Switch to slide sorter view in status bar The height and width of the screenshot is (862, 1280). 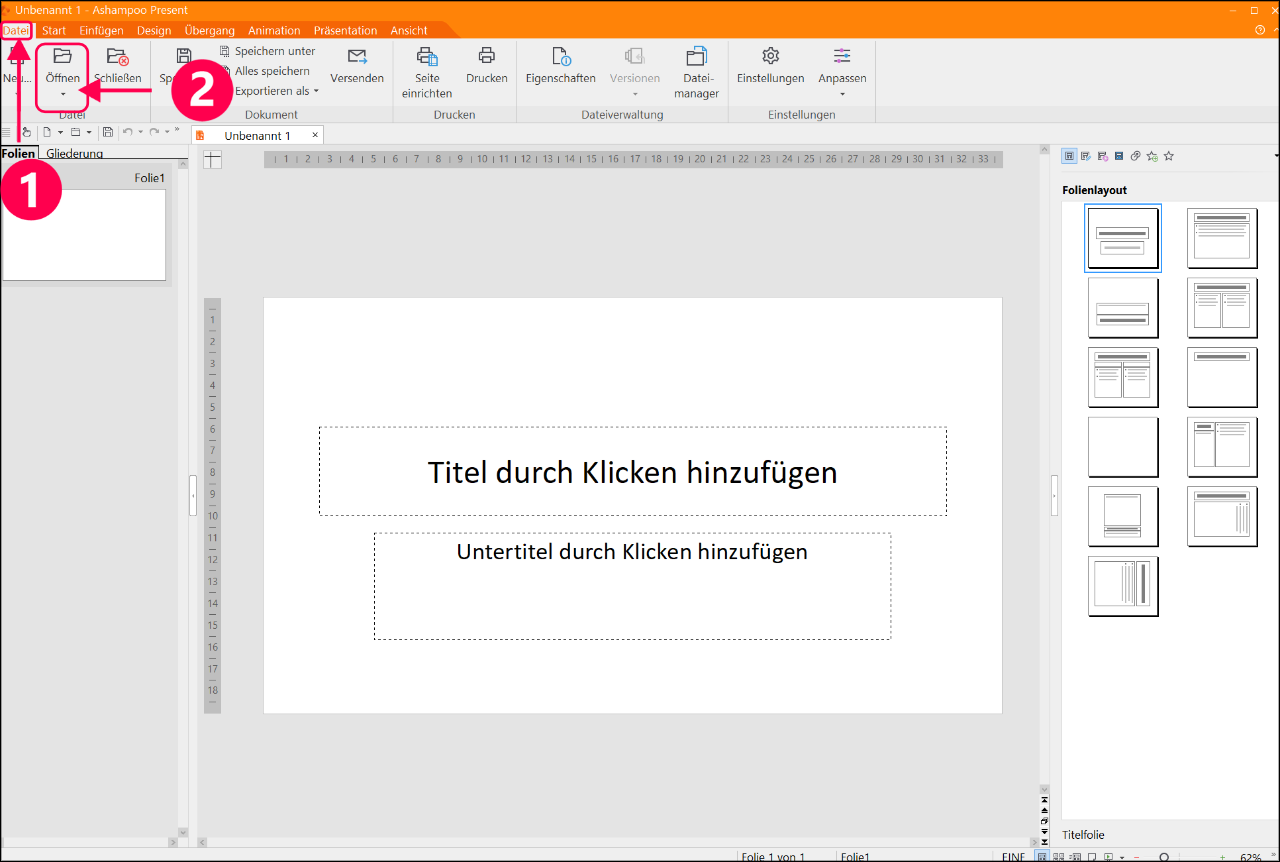(x=1058, y=857)
